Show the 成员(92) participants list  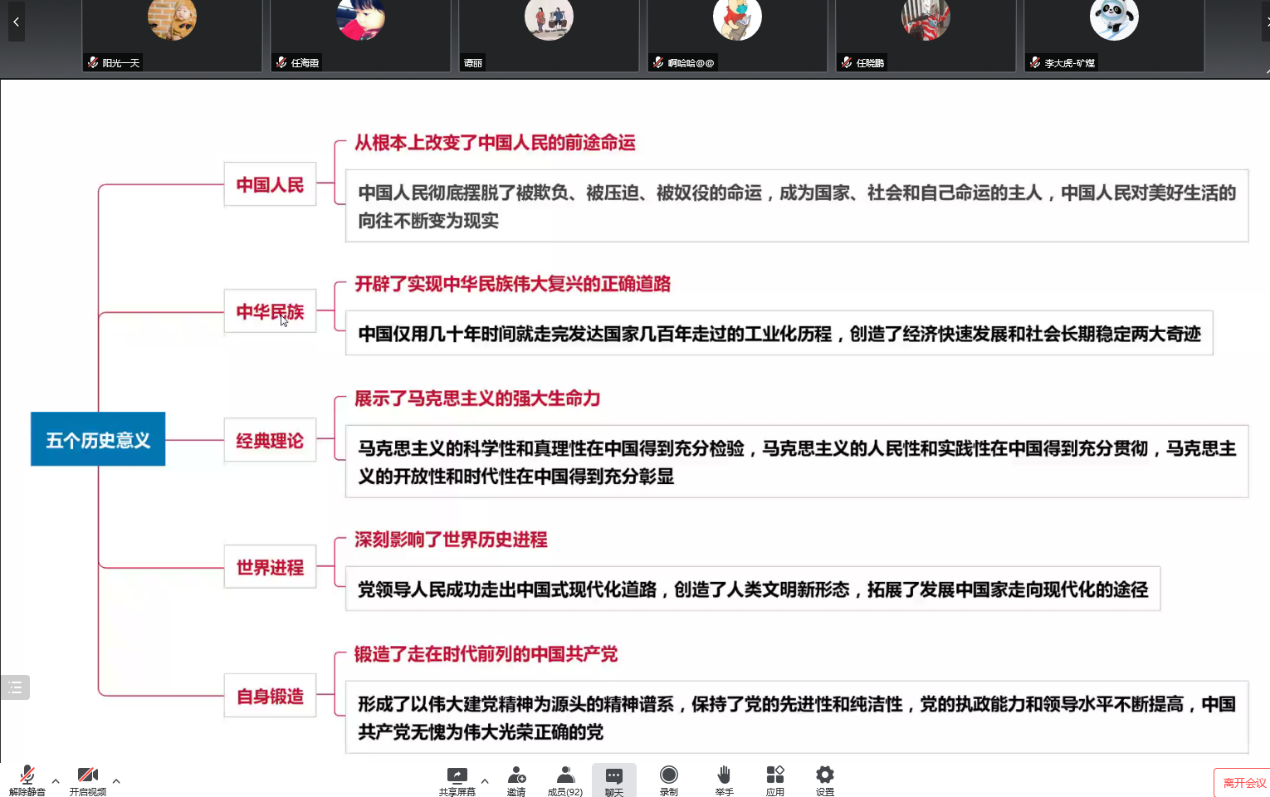point(565,780)
